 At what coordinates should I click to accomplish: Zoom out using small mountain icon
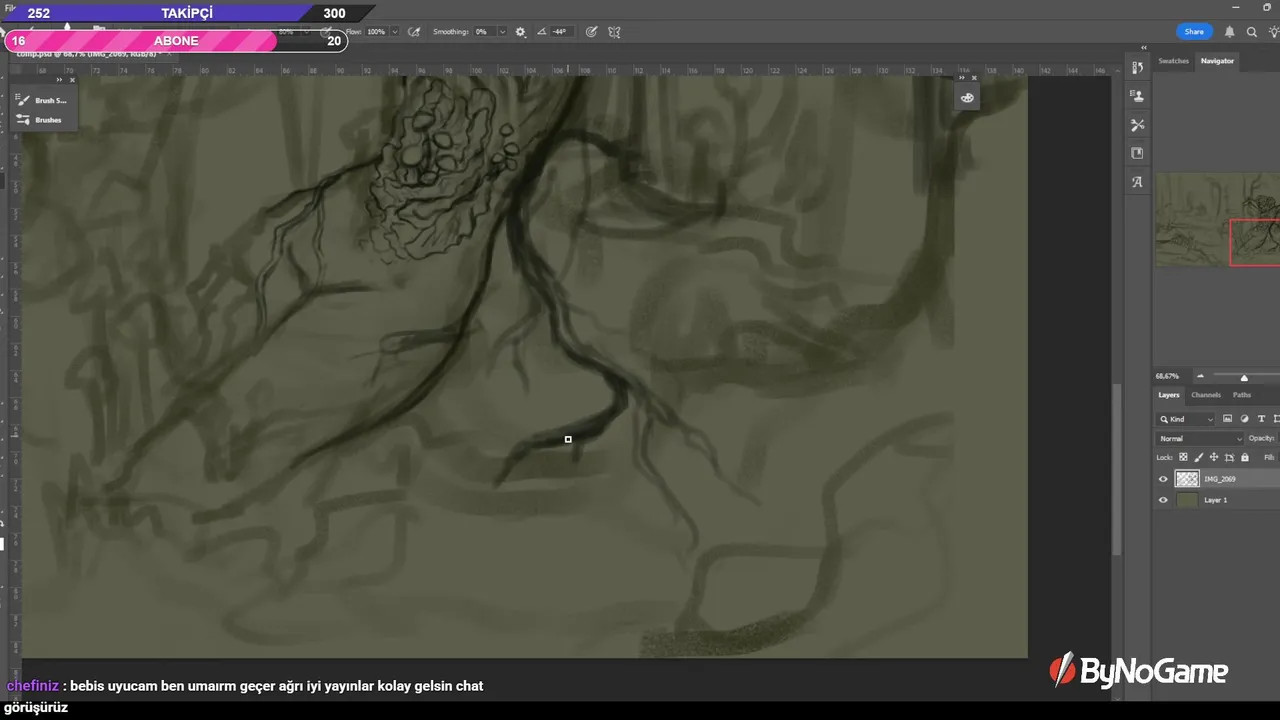tap(1200, 377)
